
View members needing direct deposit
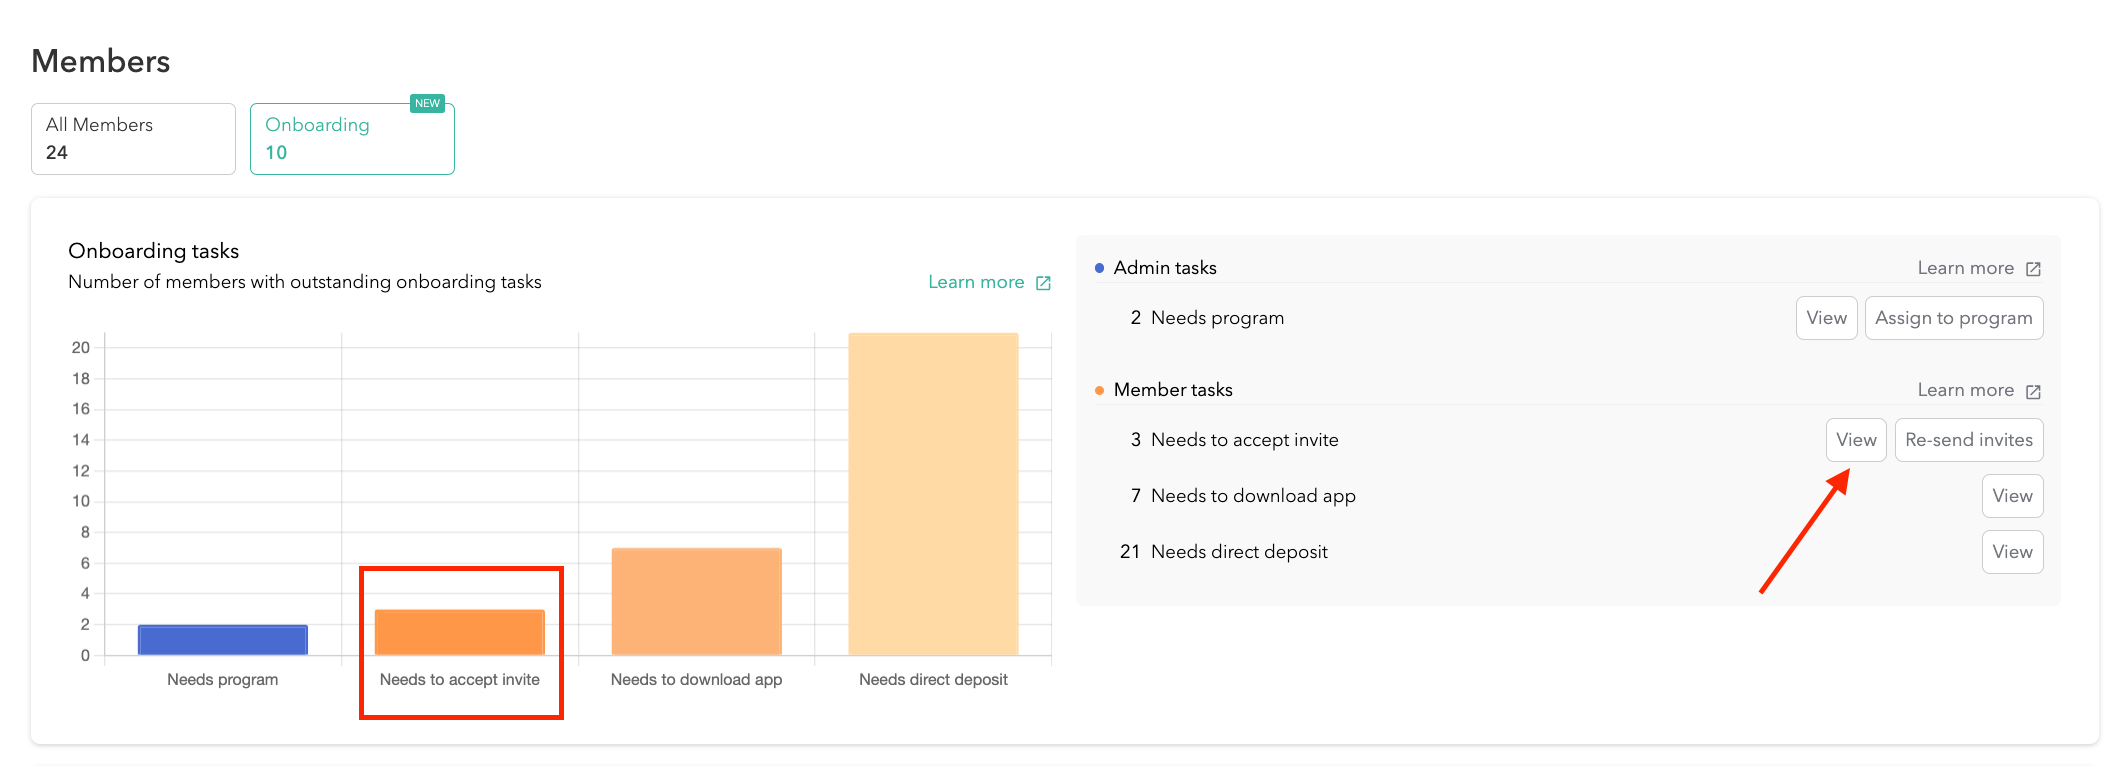click(x=2012, y=552)
